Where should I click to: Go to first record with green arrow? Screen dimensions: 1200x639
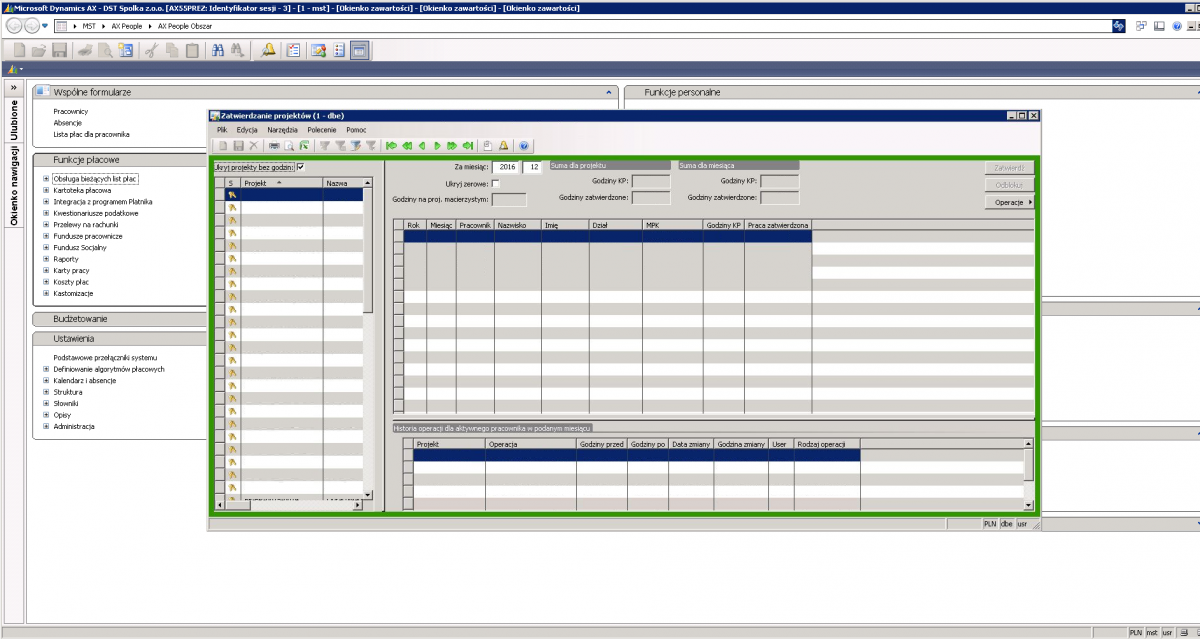[391, 146]
